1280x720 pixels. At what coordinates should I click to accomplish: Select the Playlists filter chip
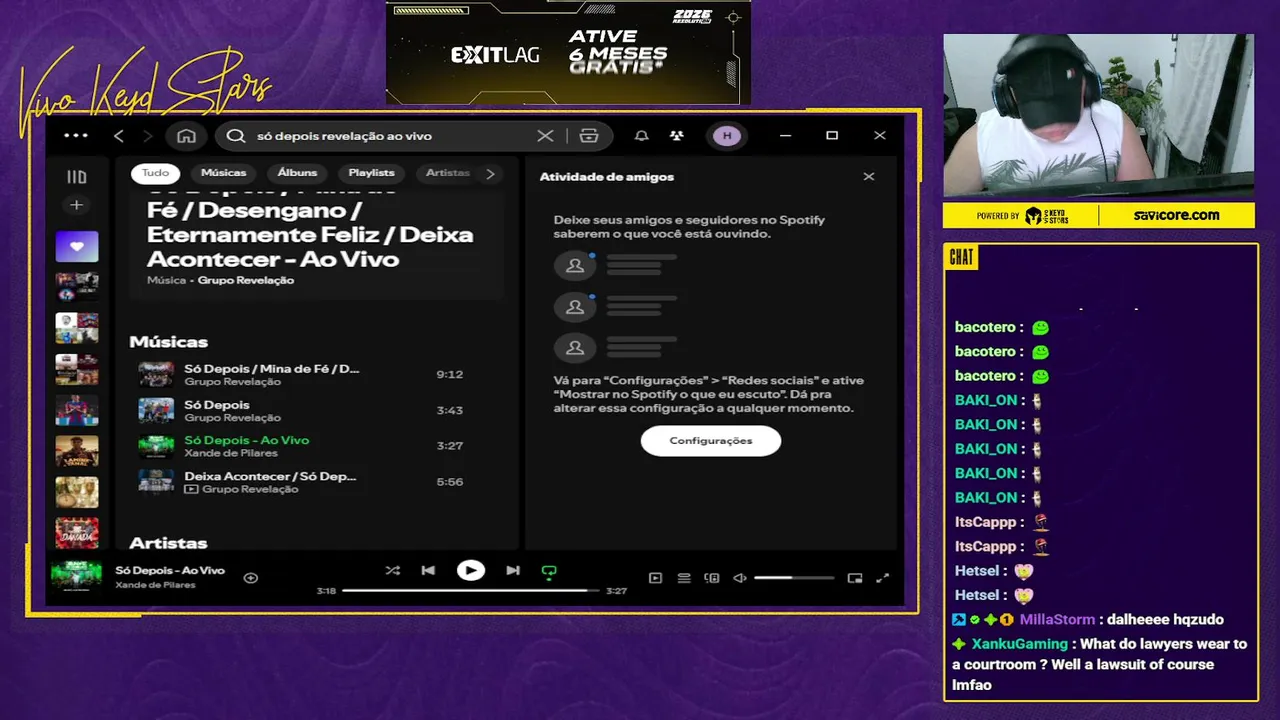coord(371,173)
